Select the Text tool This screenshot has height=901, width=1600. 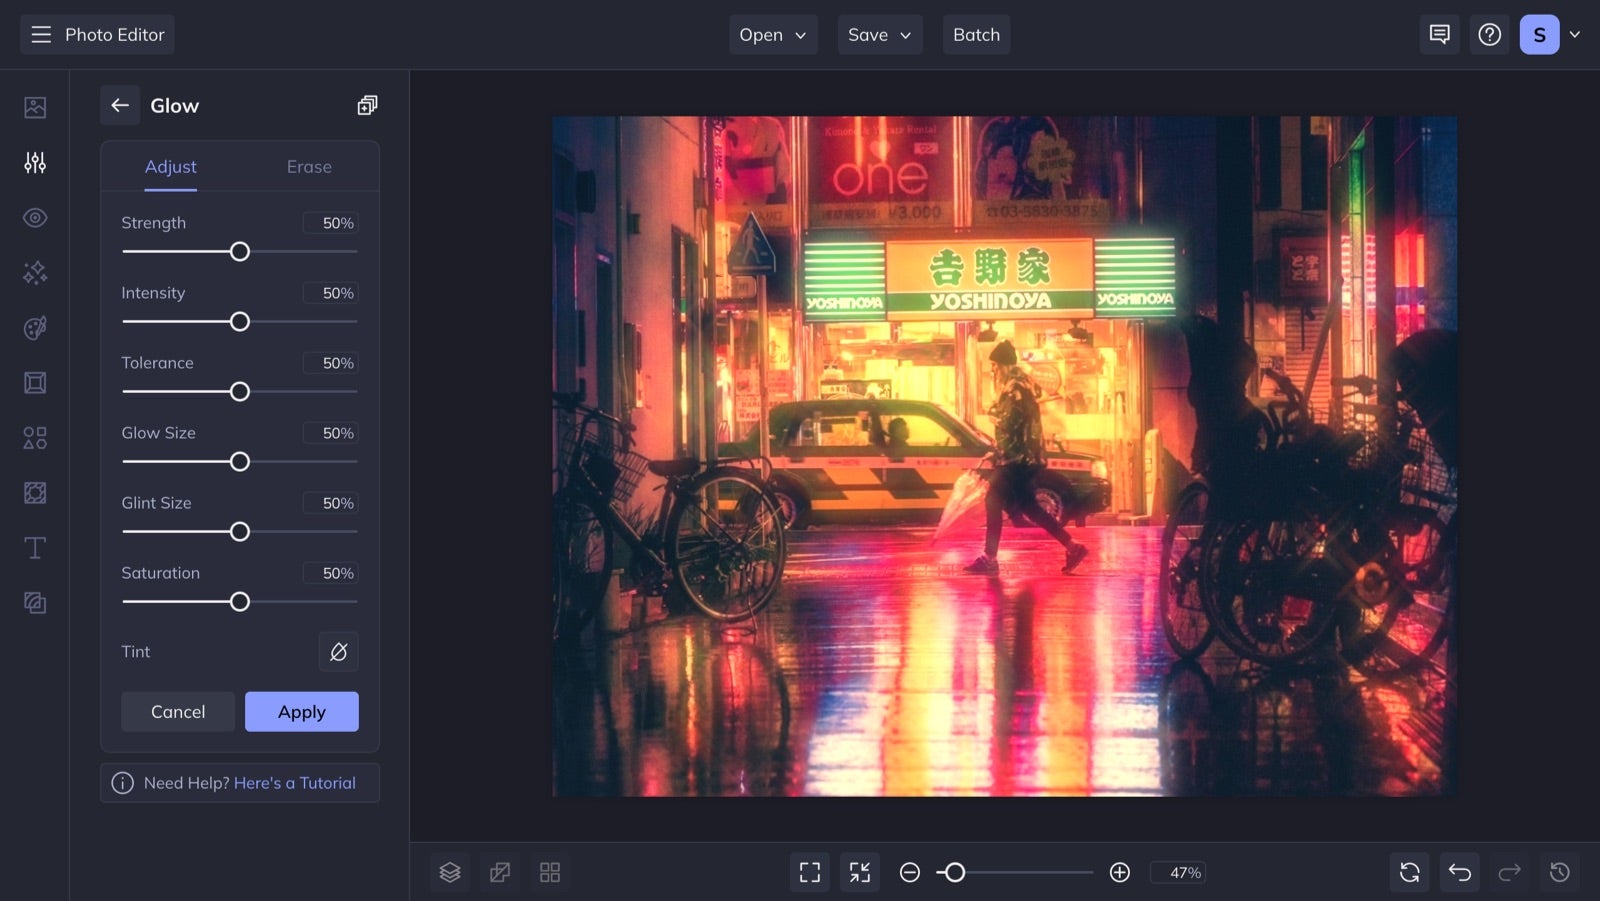click(x=34, y=547)
